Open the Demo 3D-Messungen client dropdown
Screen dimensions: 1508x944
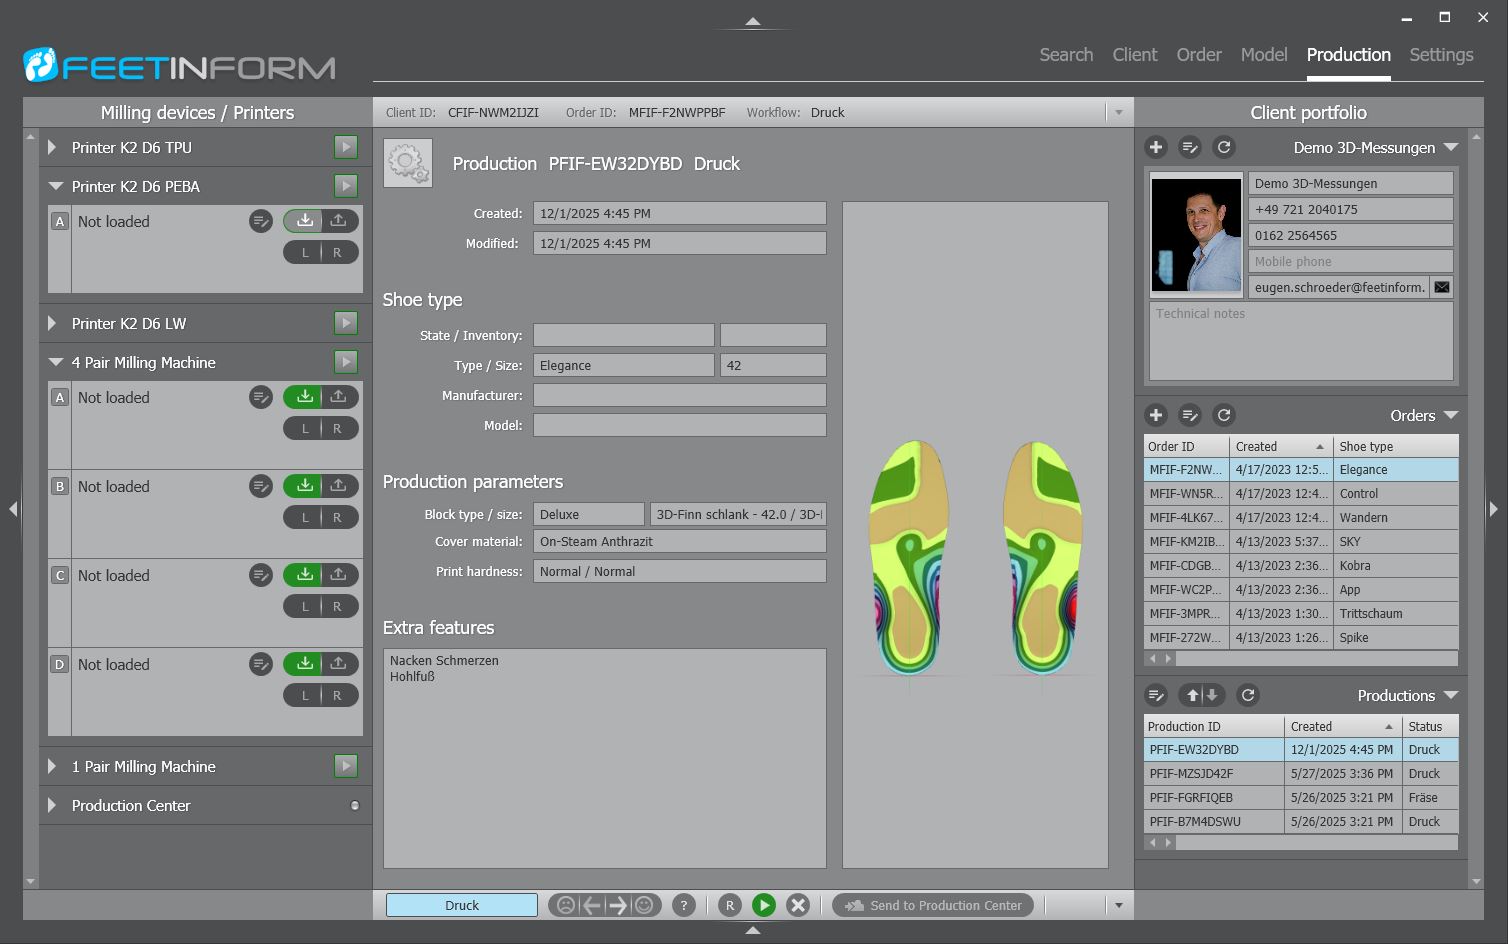[x=1450, y=148]
